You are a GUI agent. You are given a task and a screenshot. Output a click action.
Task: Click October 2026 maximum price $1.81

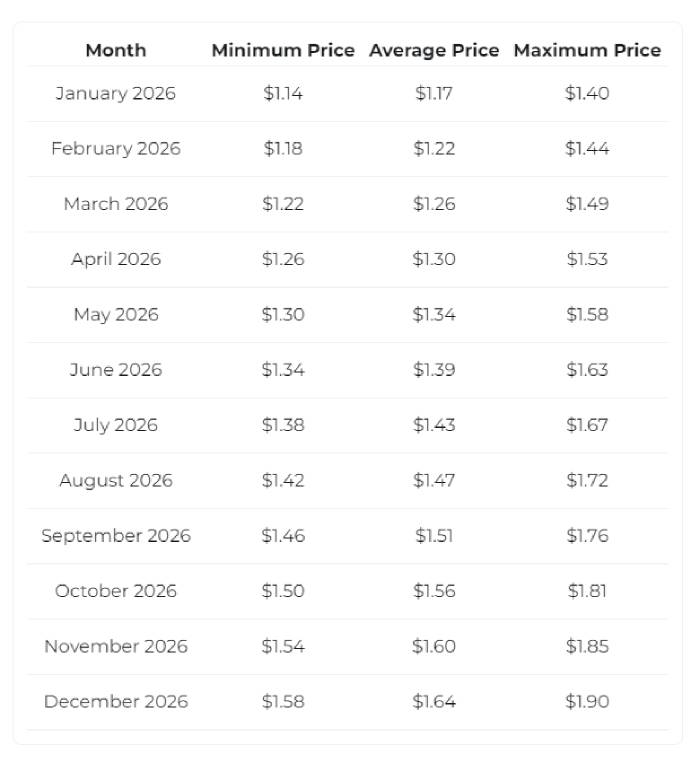click(x=587, y=591)
